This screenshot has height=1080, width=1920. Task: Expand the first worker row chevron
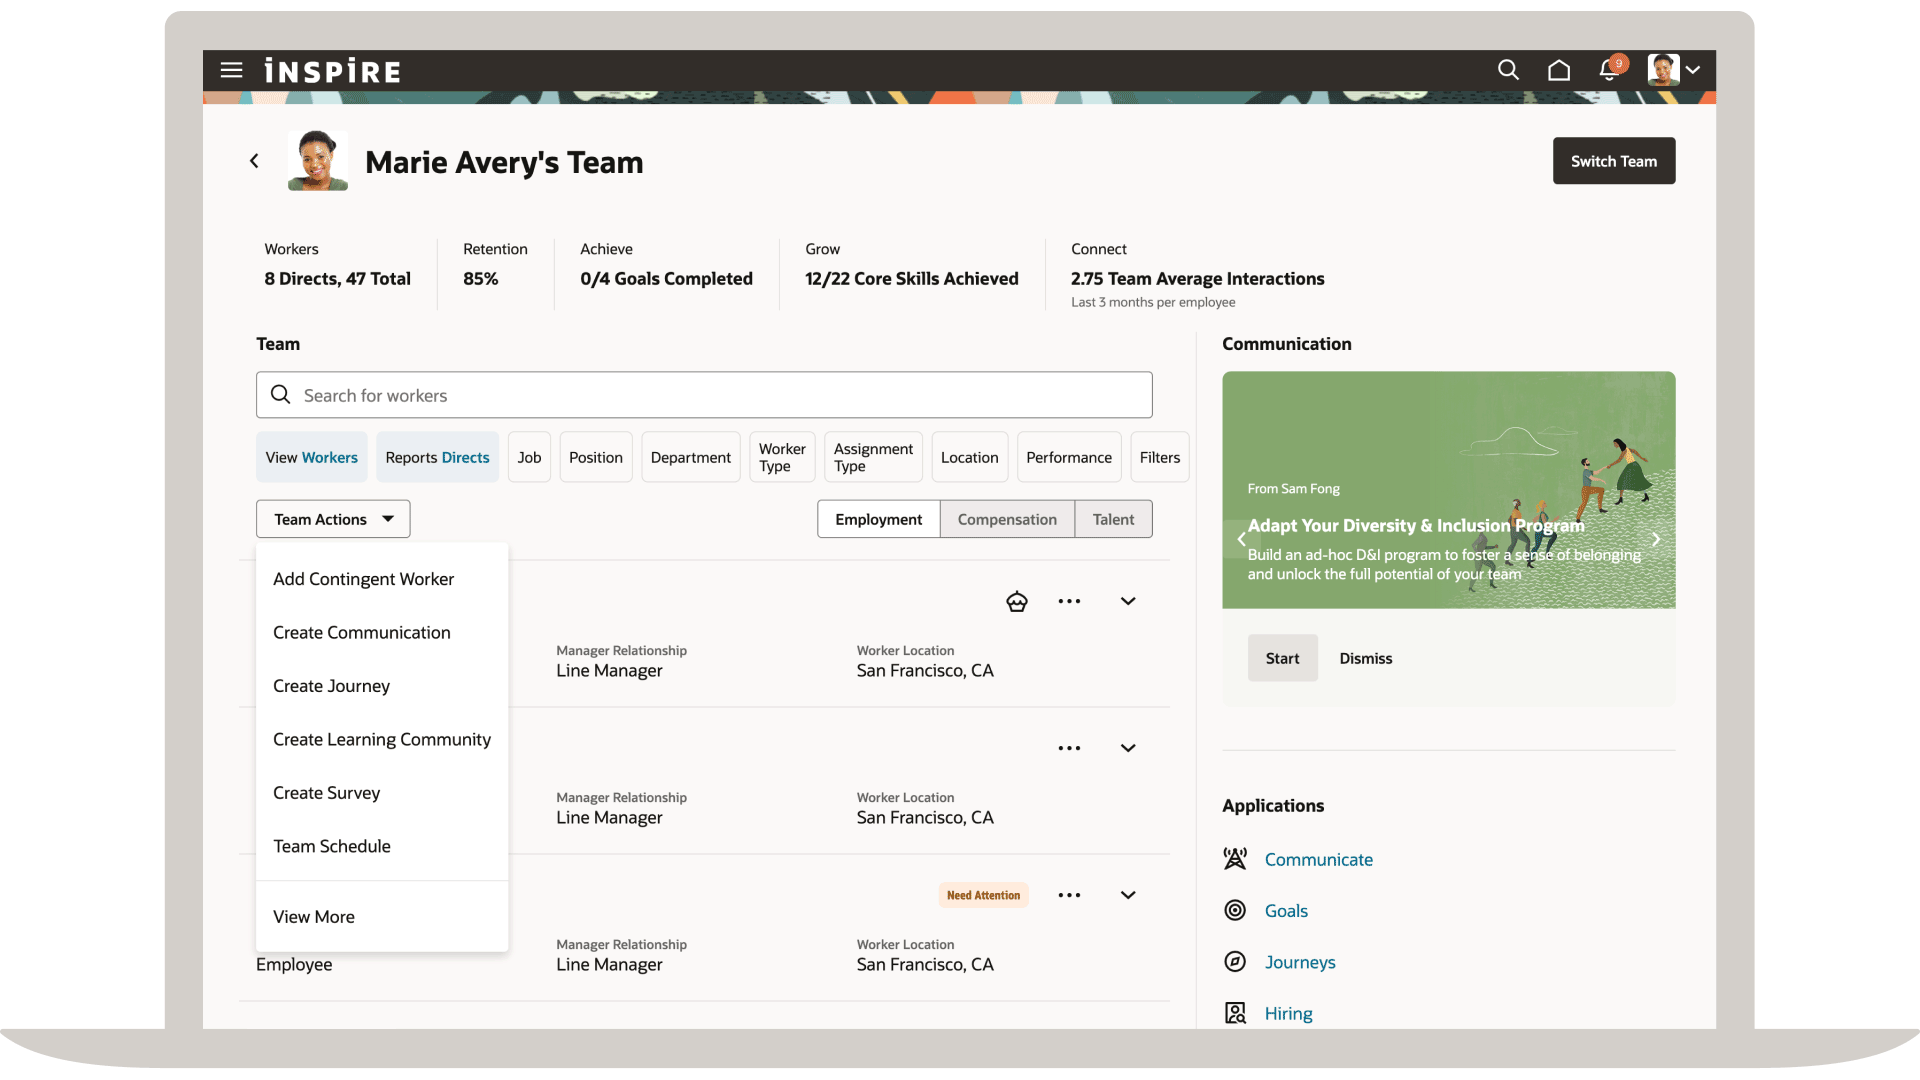pos(1127,601)
